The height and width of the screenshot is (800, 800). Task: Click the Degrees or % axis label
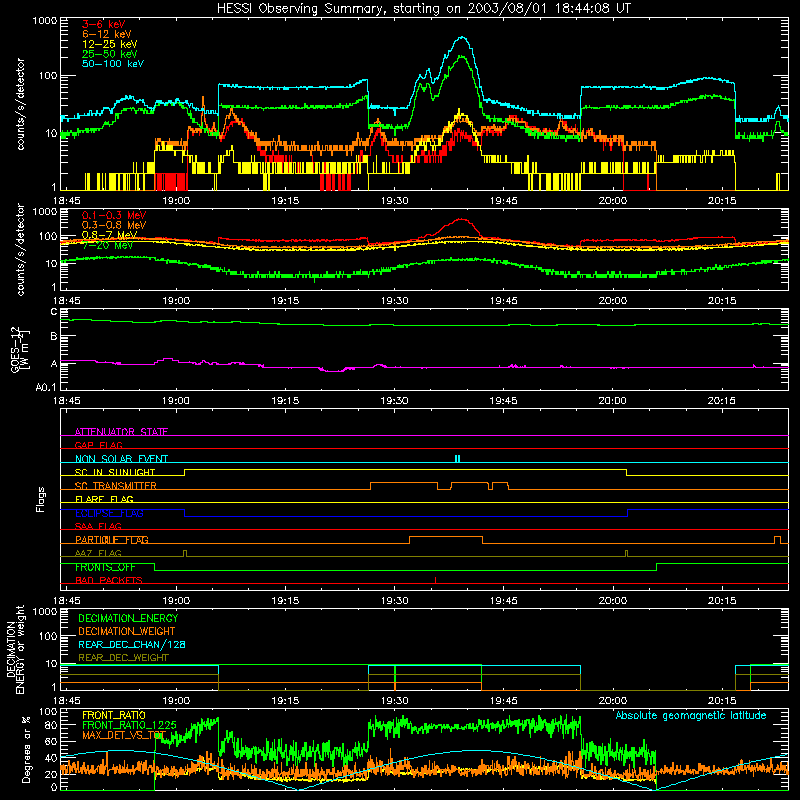click(x=26, y=749)
